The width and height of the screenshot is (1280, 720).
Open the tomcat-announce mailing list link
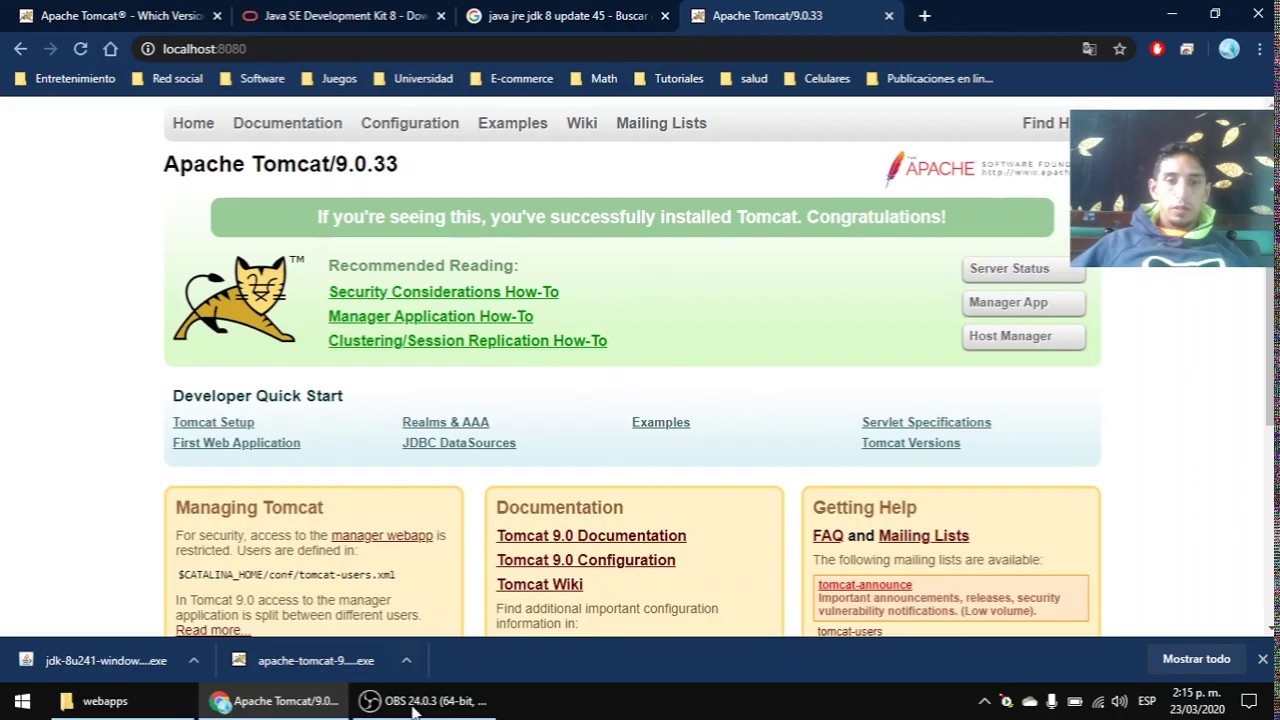865,585
